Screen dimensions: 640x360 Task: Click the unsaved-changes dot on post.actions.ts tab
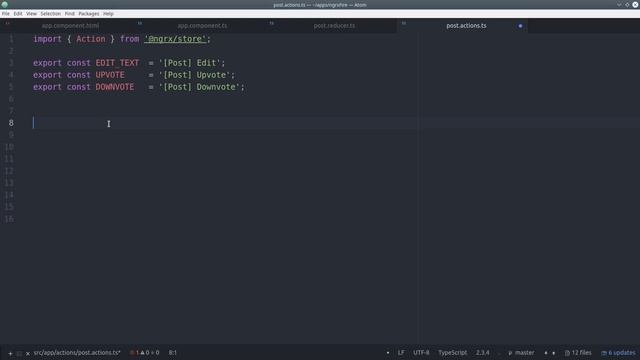tap(520, 26)
